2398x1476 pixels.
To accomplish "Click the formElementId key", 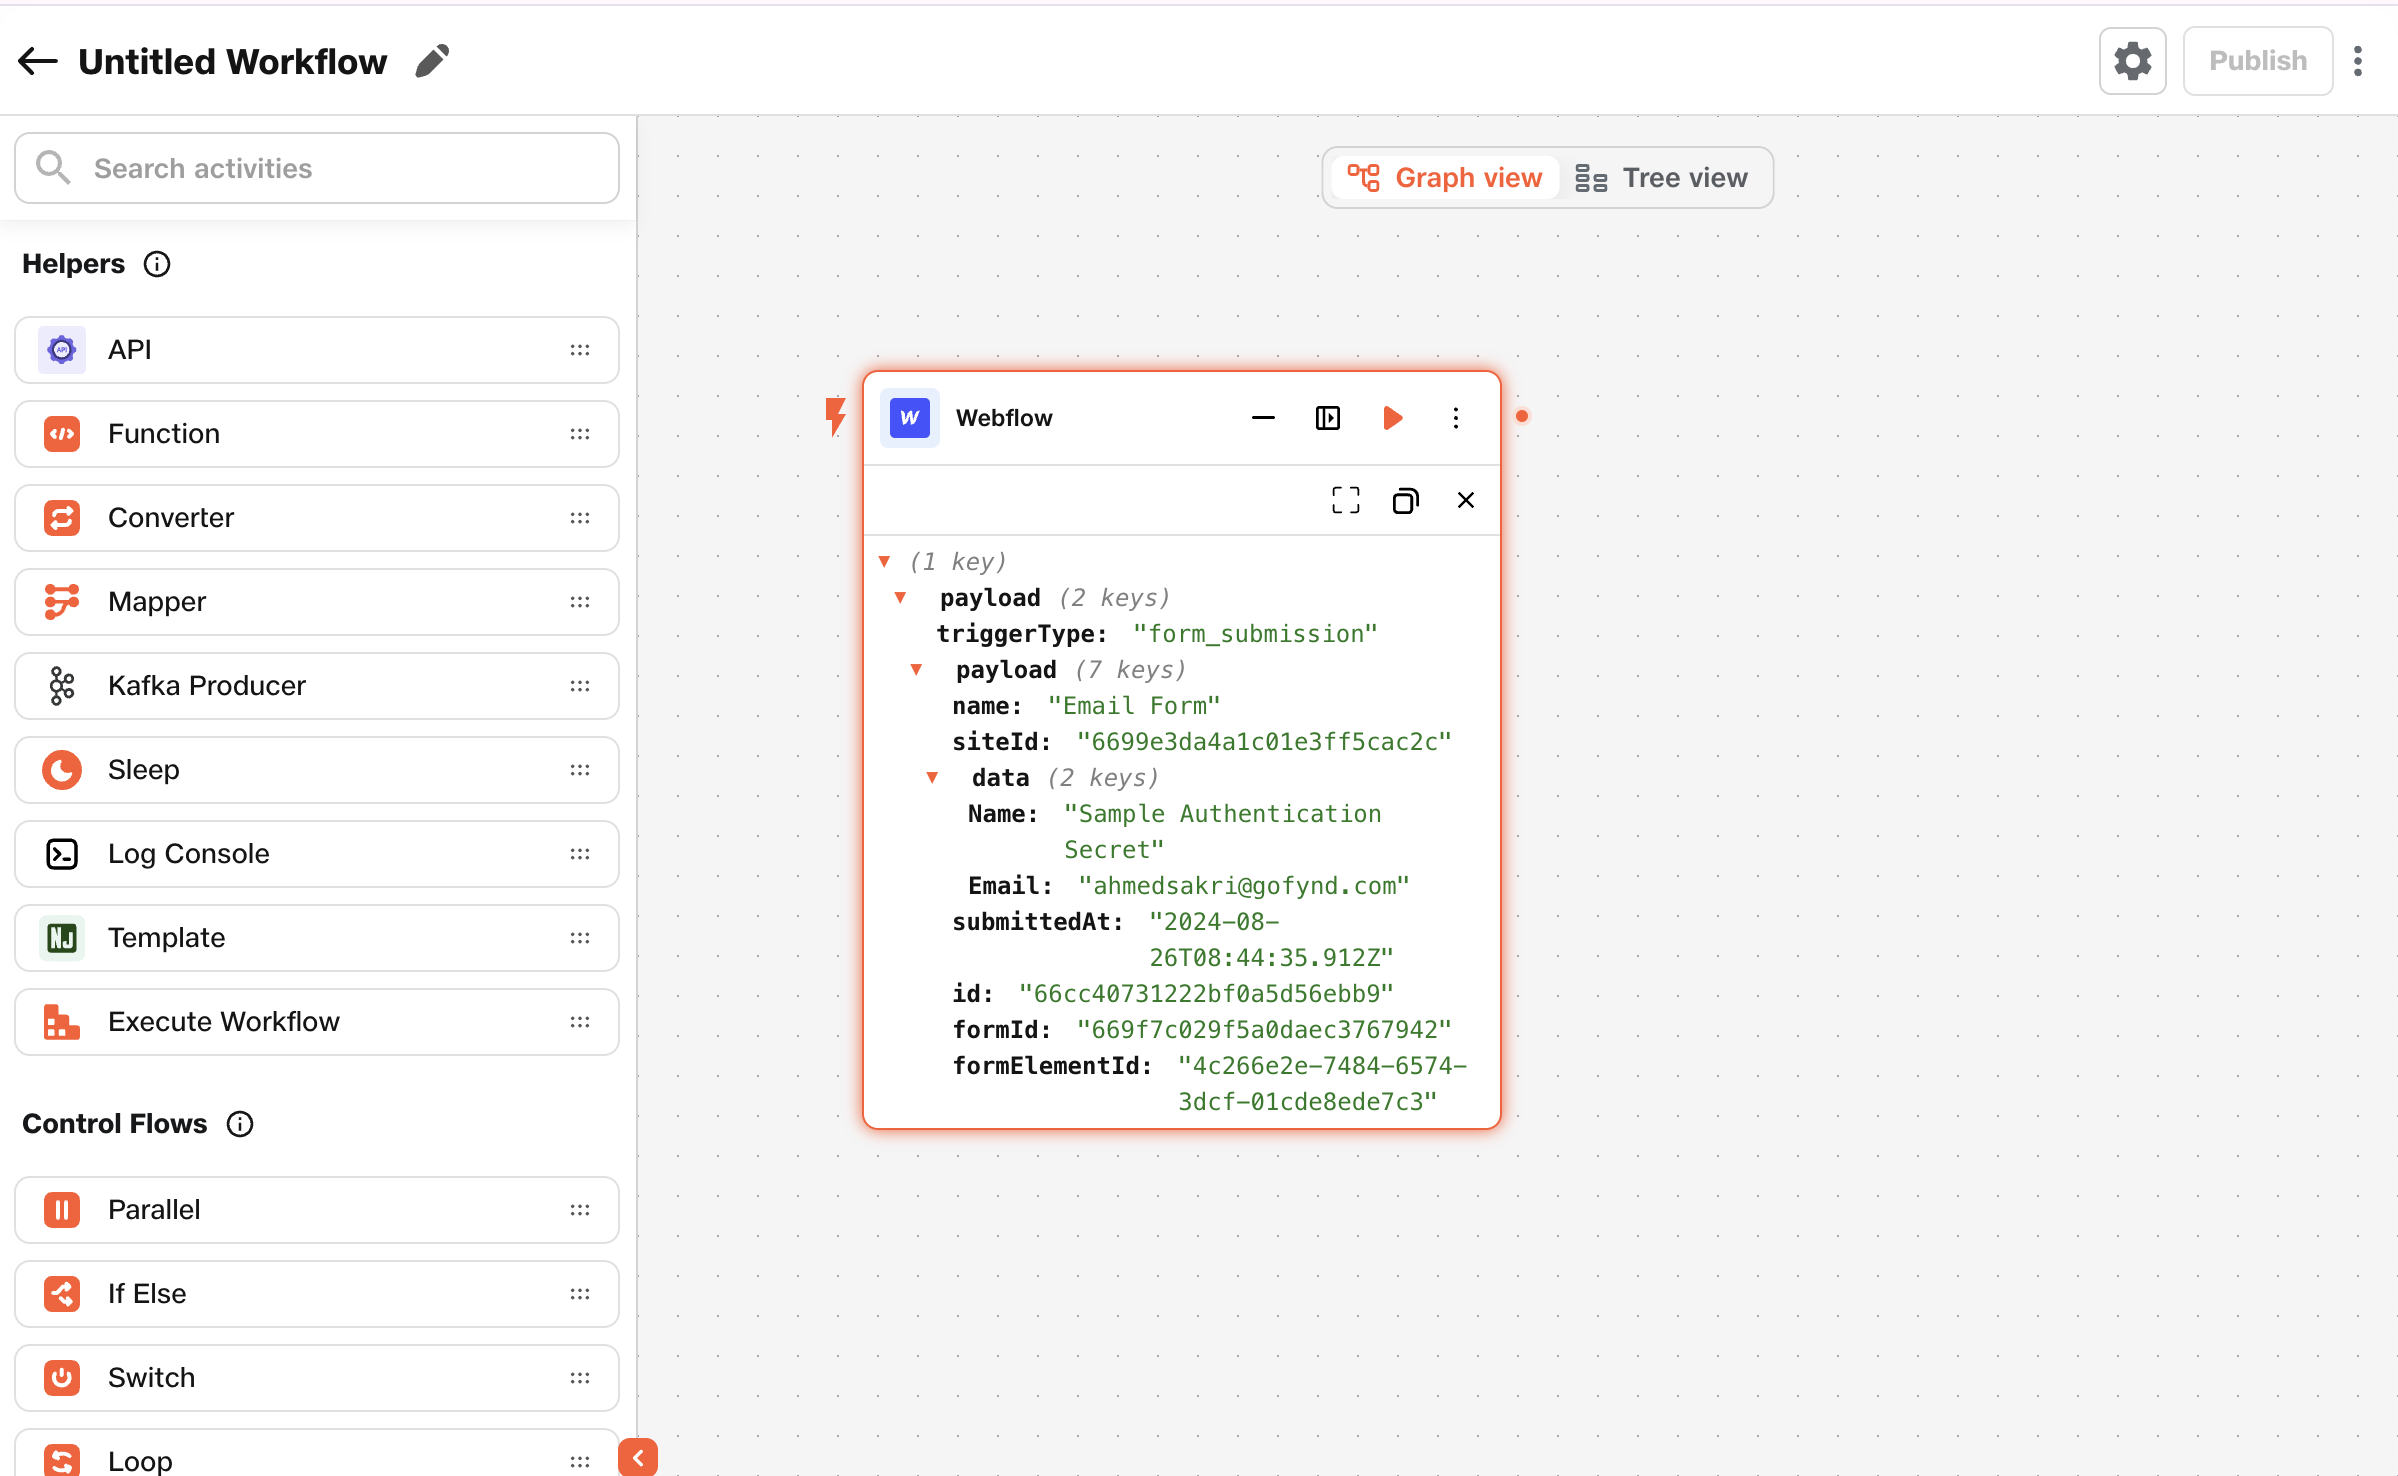I will 1052,1066.
